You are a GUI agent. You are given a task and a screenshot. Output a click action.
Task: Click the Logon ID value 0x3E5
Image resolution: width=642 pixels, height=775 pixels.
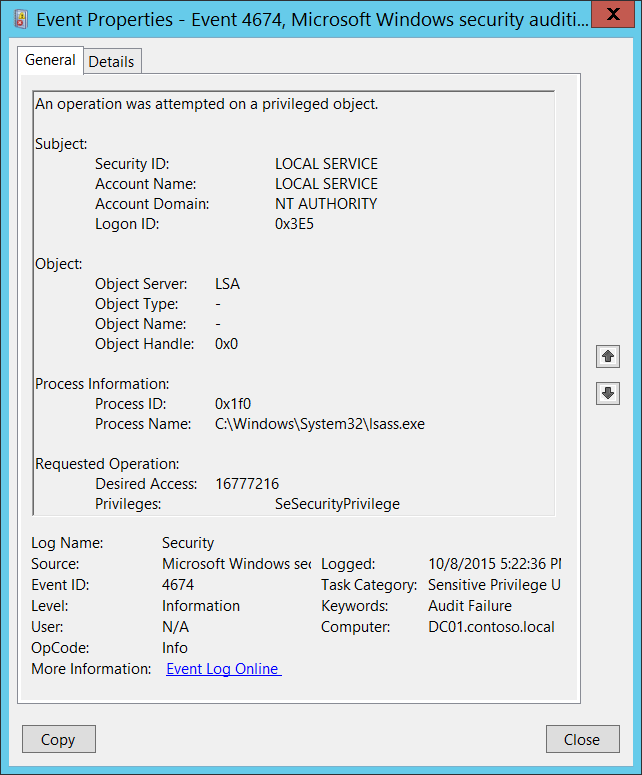pyautogui.click(x=294, y=224)
